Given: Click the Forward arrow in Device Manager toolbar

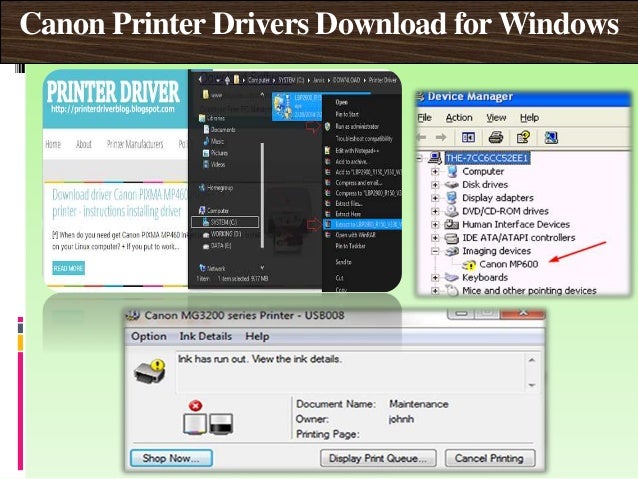Looking at the screenshot, I should 441,137.
